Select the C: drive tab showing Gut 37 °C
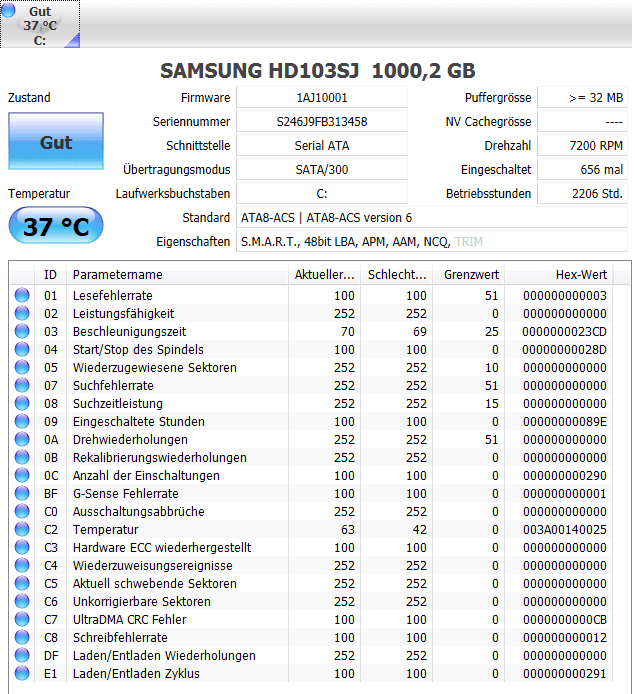This screenshot has width=635, height=694. tap(40, 24)
